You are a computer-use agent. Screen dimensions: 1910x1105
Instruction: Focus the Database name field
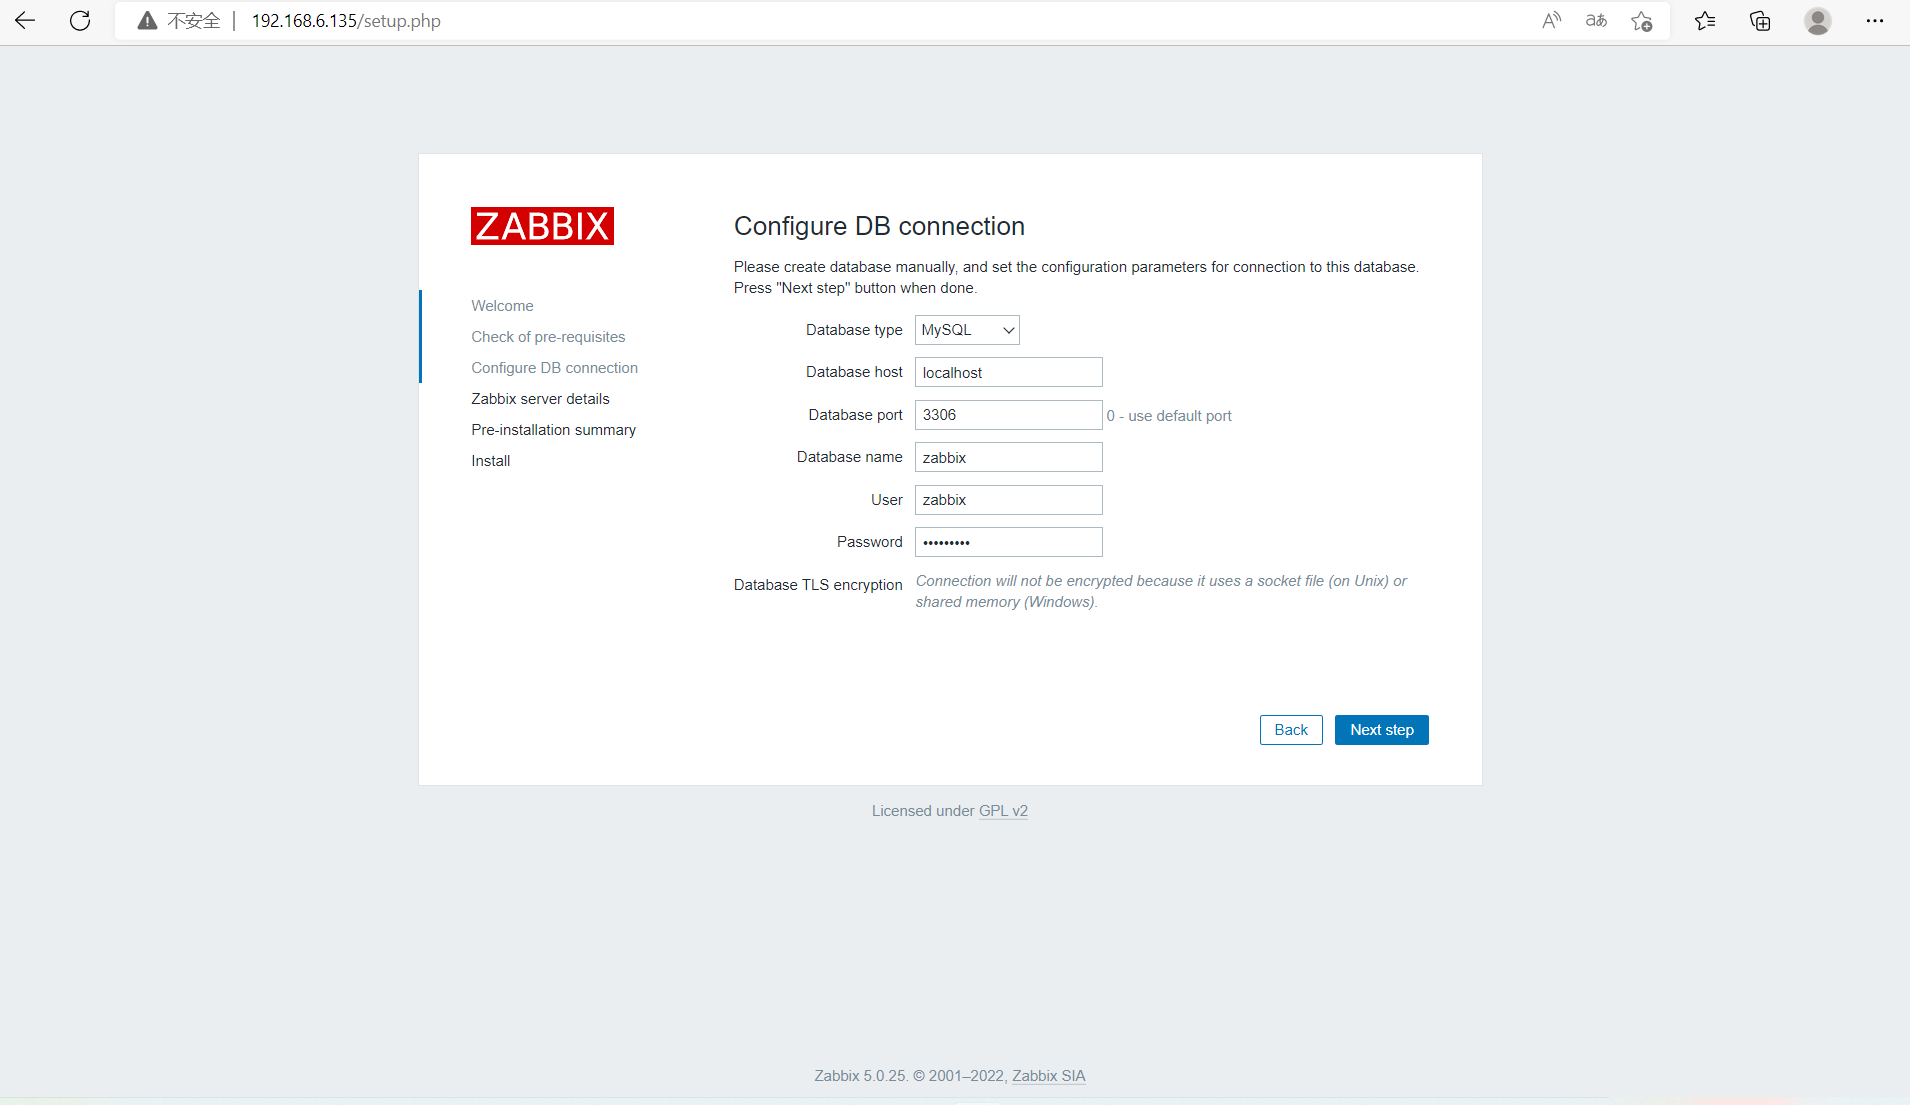coord(1008,457)
